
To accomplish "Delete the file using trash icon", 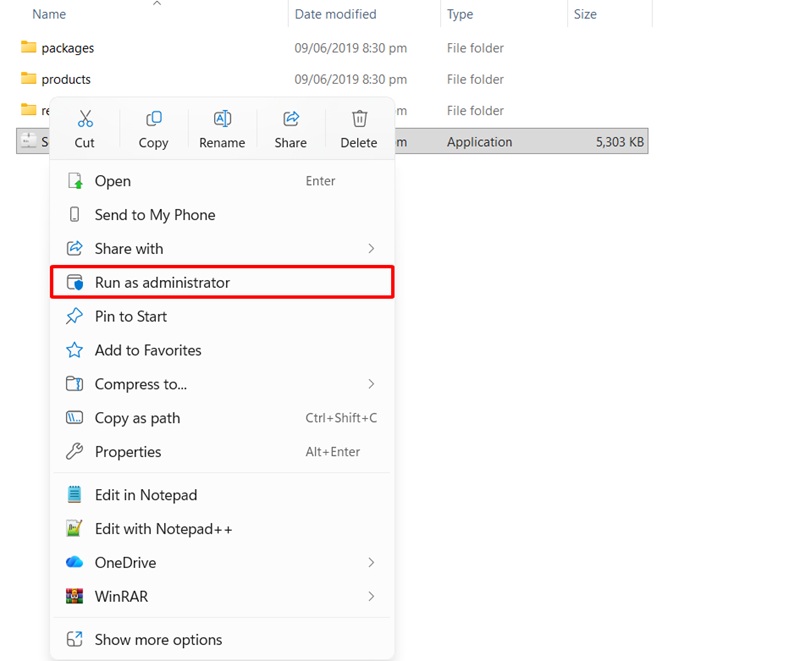I will 358,120.
